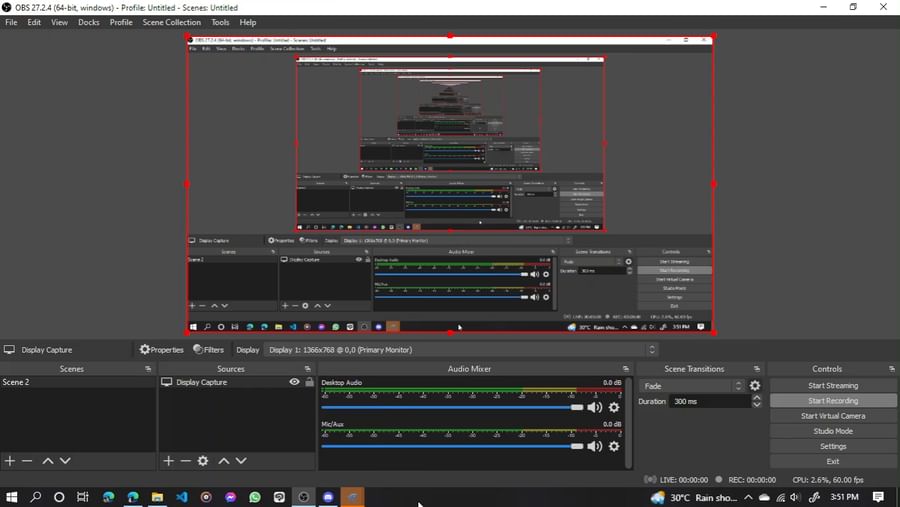Image resolution: width=900 pixels, height=507 pixels.
Task: Click Start Recording button
Action: (x=833, y=401)
